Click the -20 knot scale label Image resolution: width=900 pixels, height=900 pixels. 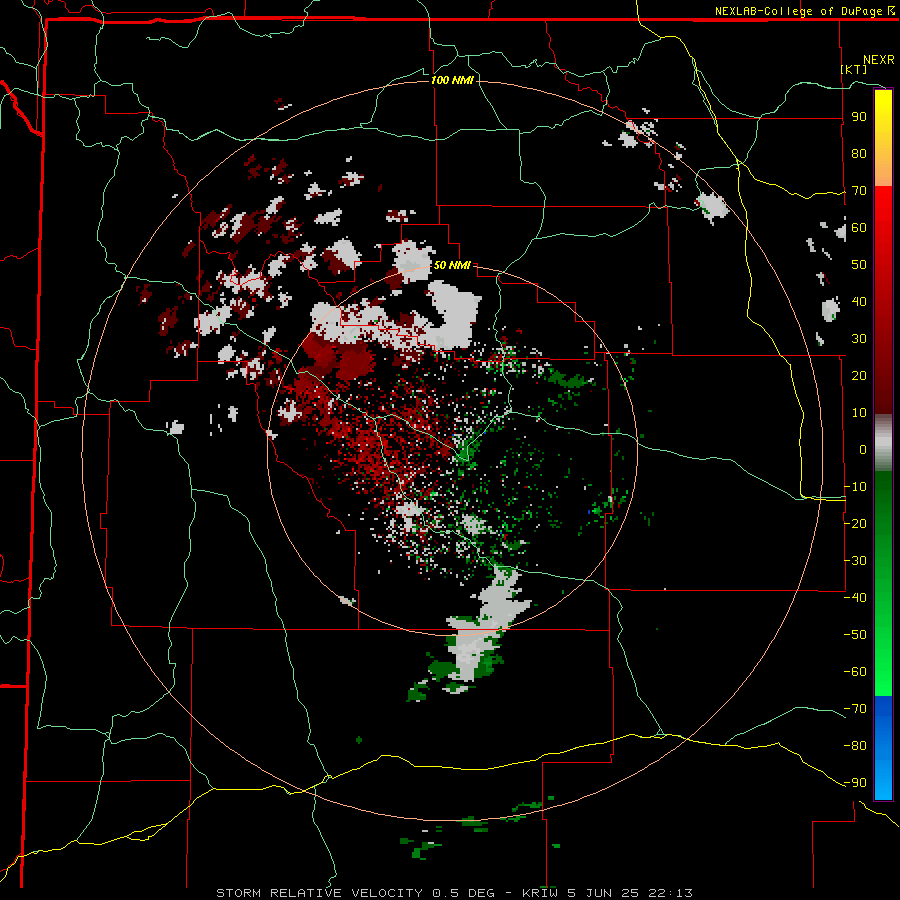(x=856, y=523)
